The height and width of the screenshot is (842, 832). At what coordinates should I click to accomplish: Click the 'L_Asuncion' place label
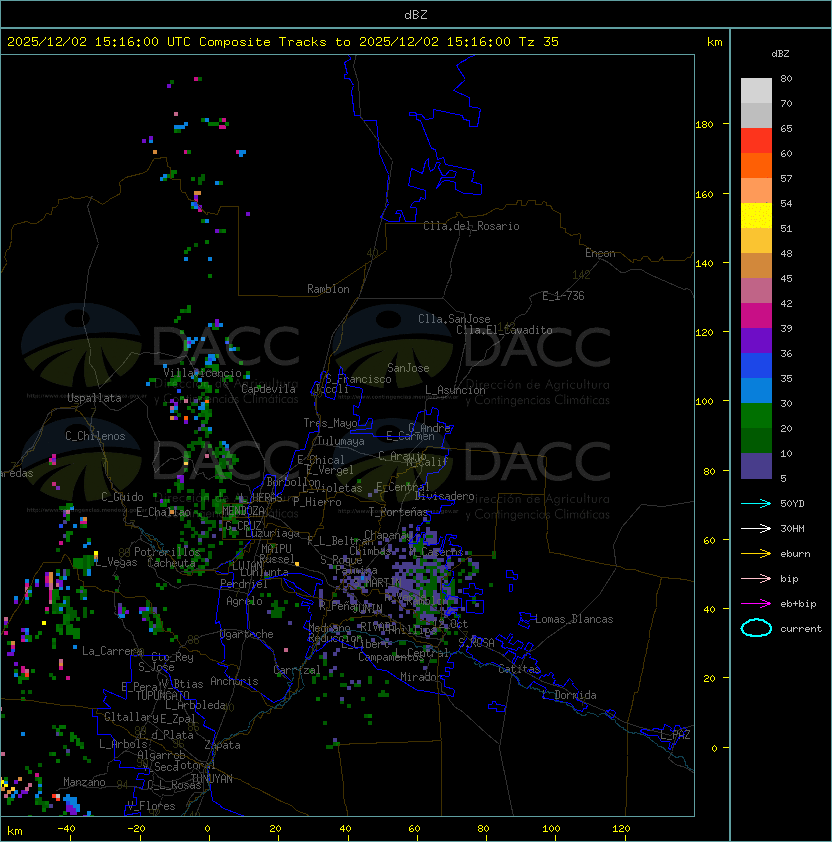click(455, 390)
